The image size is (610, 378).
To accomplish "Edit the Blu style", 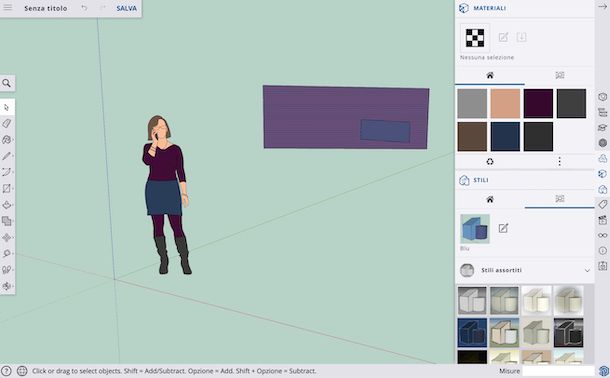I will pyautogui.click(x=503, y=228).
